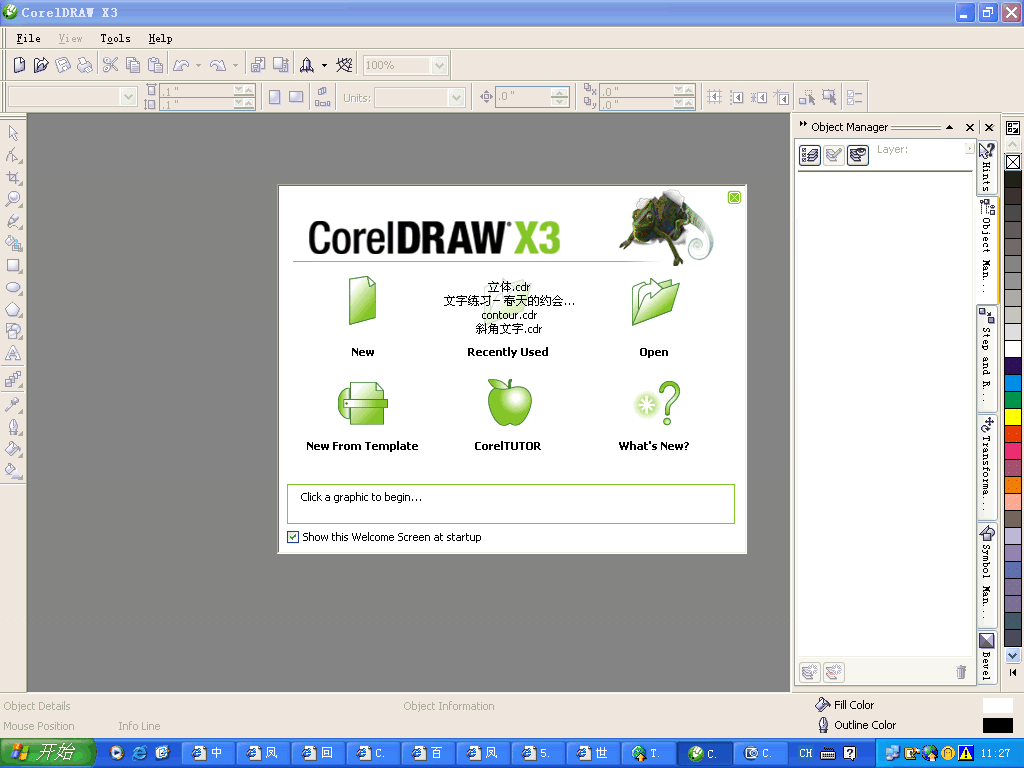The height and width of the screenshot is (768, 1024).
Task: Click the Copy toolbar icon
Action: [133, 65]
